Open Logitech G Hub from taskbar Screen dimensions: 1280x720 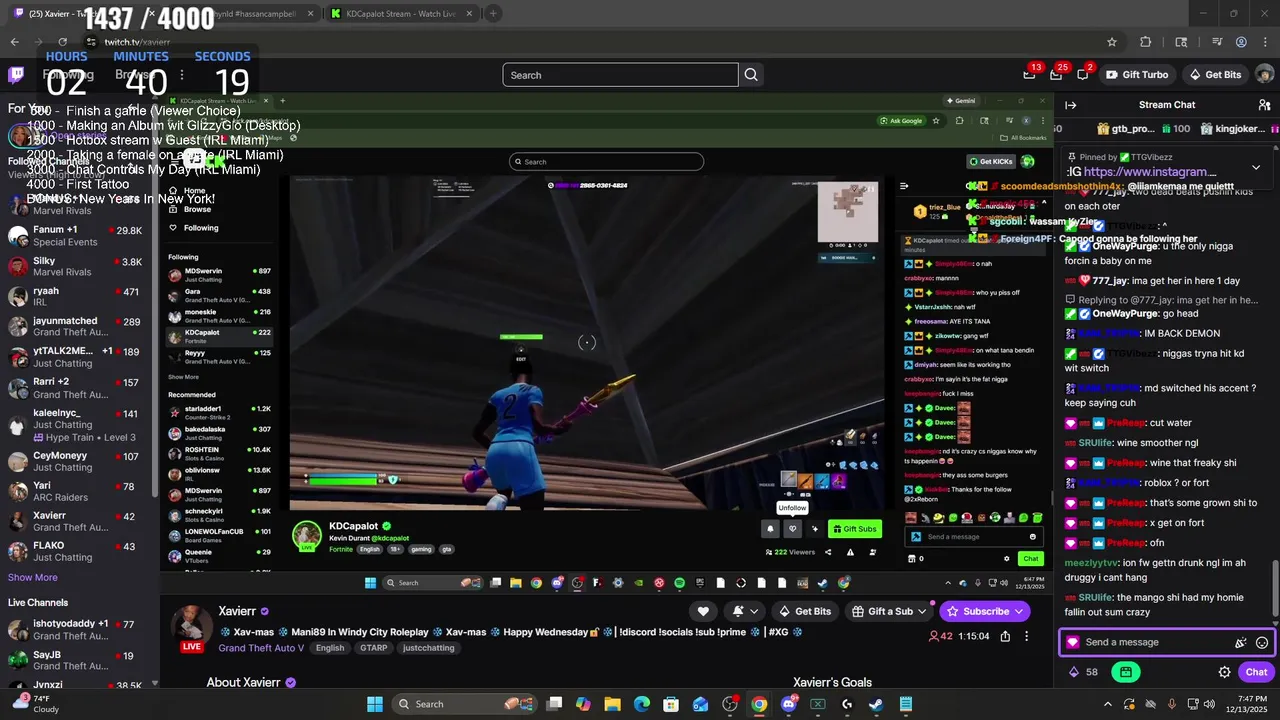coord(847,704)
